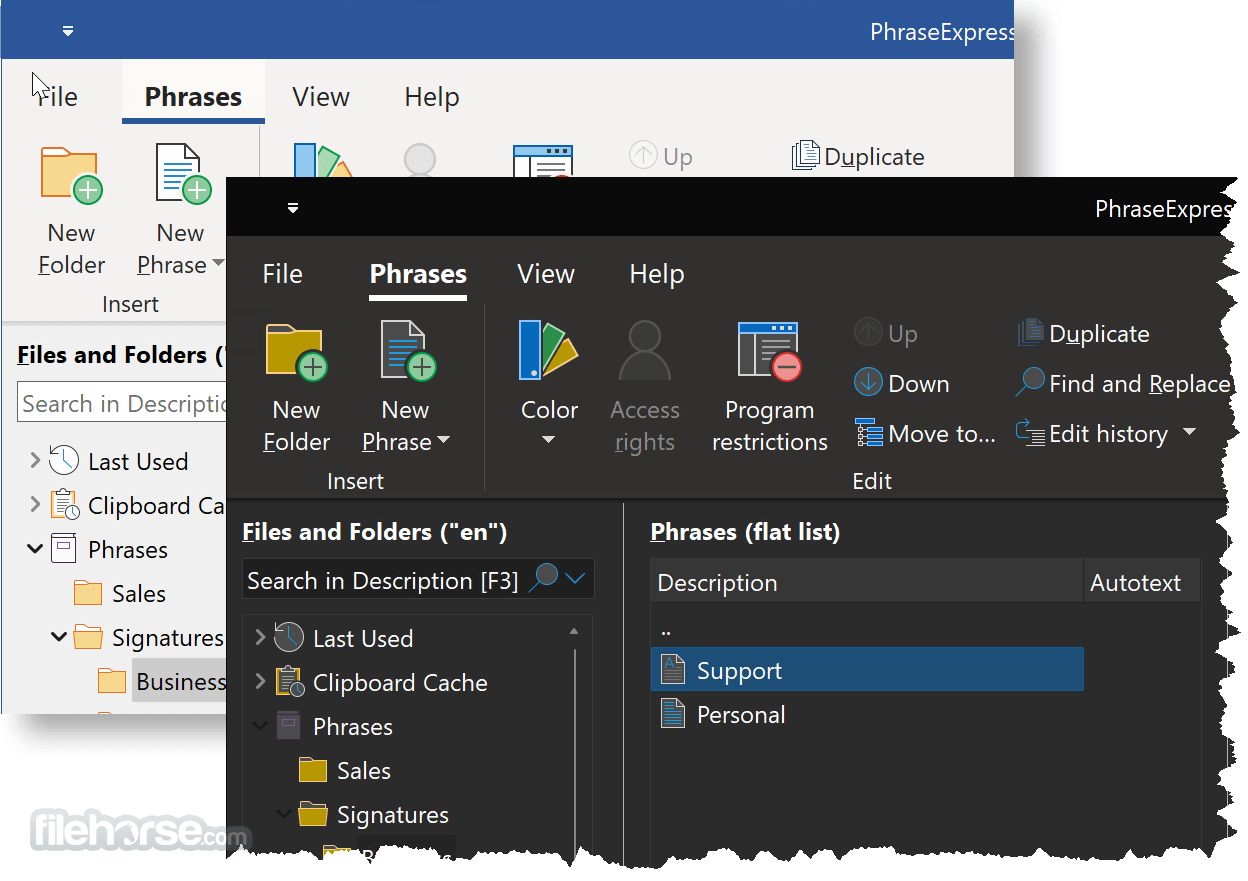Open the Help tab in dark window
The width and height of the screenshot is (1248, 881).
[656, 274]
